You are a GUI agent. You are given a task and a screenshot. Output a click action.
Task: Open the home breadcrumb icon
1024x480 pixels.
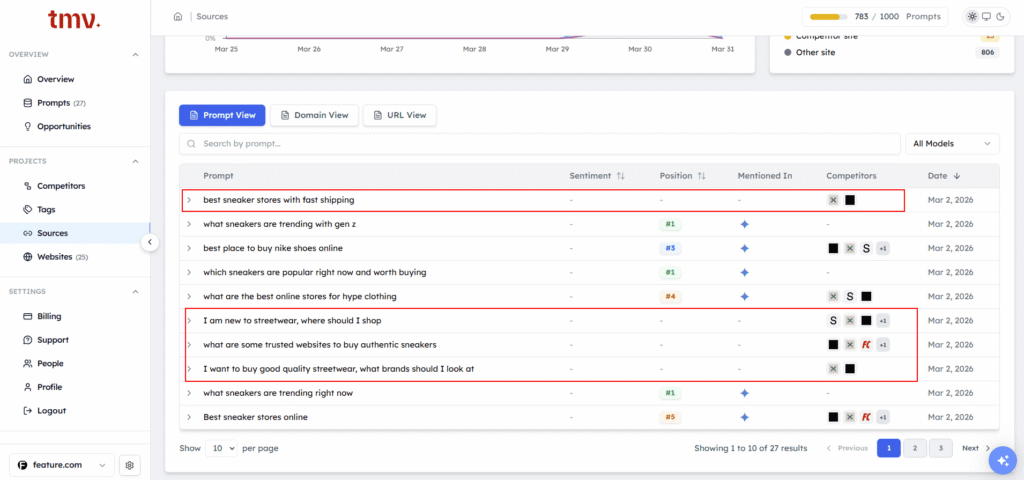pos(178,16)
